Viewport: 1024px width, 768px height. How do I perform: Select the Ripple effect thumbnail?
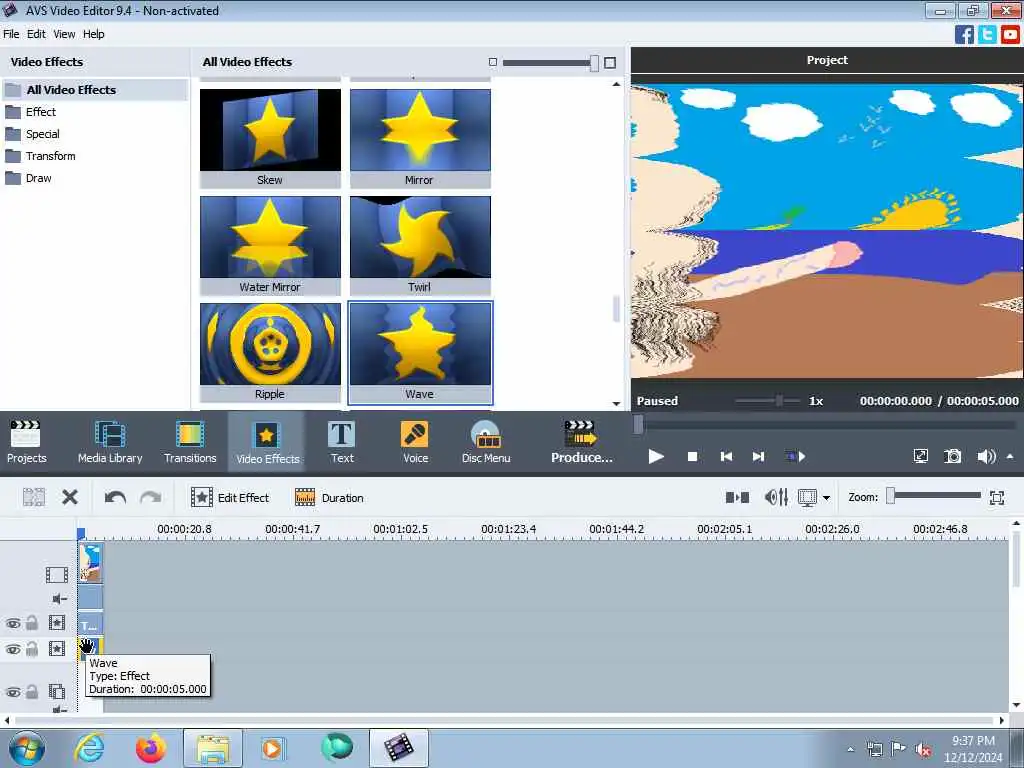[270, 352]
